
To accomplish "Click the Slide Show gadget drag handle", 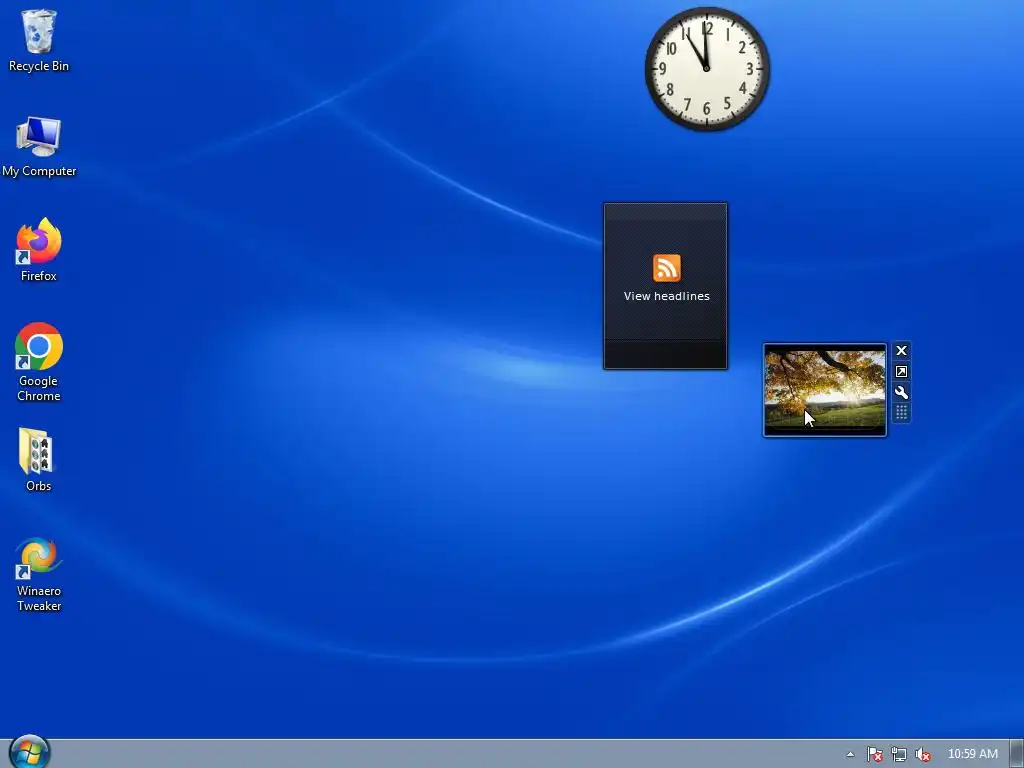I will 901,412.
